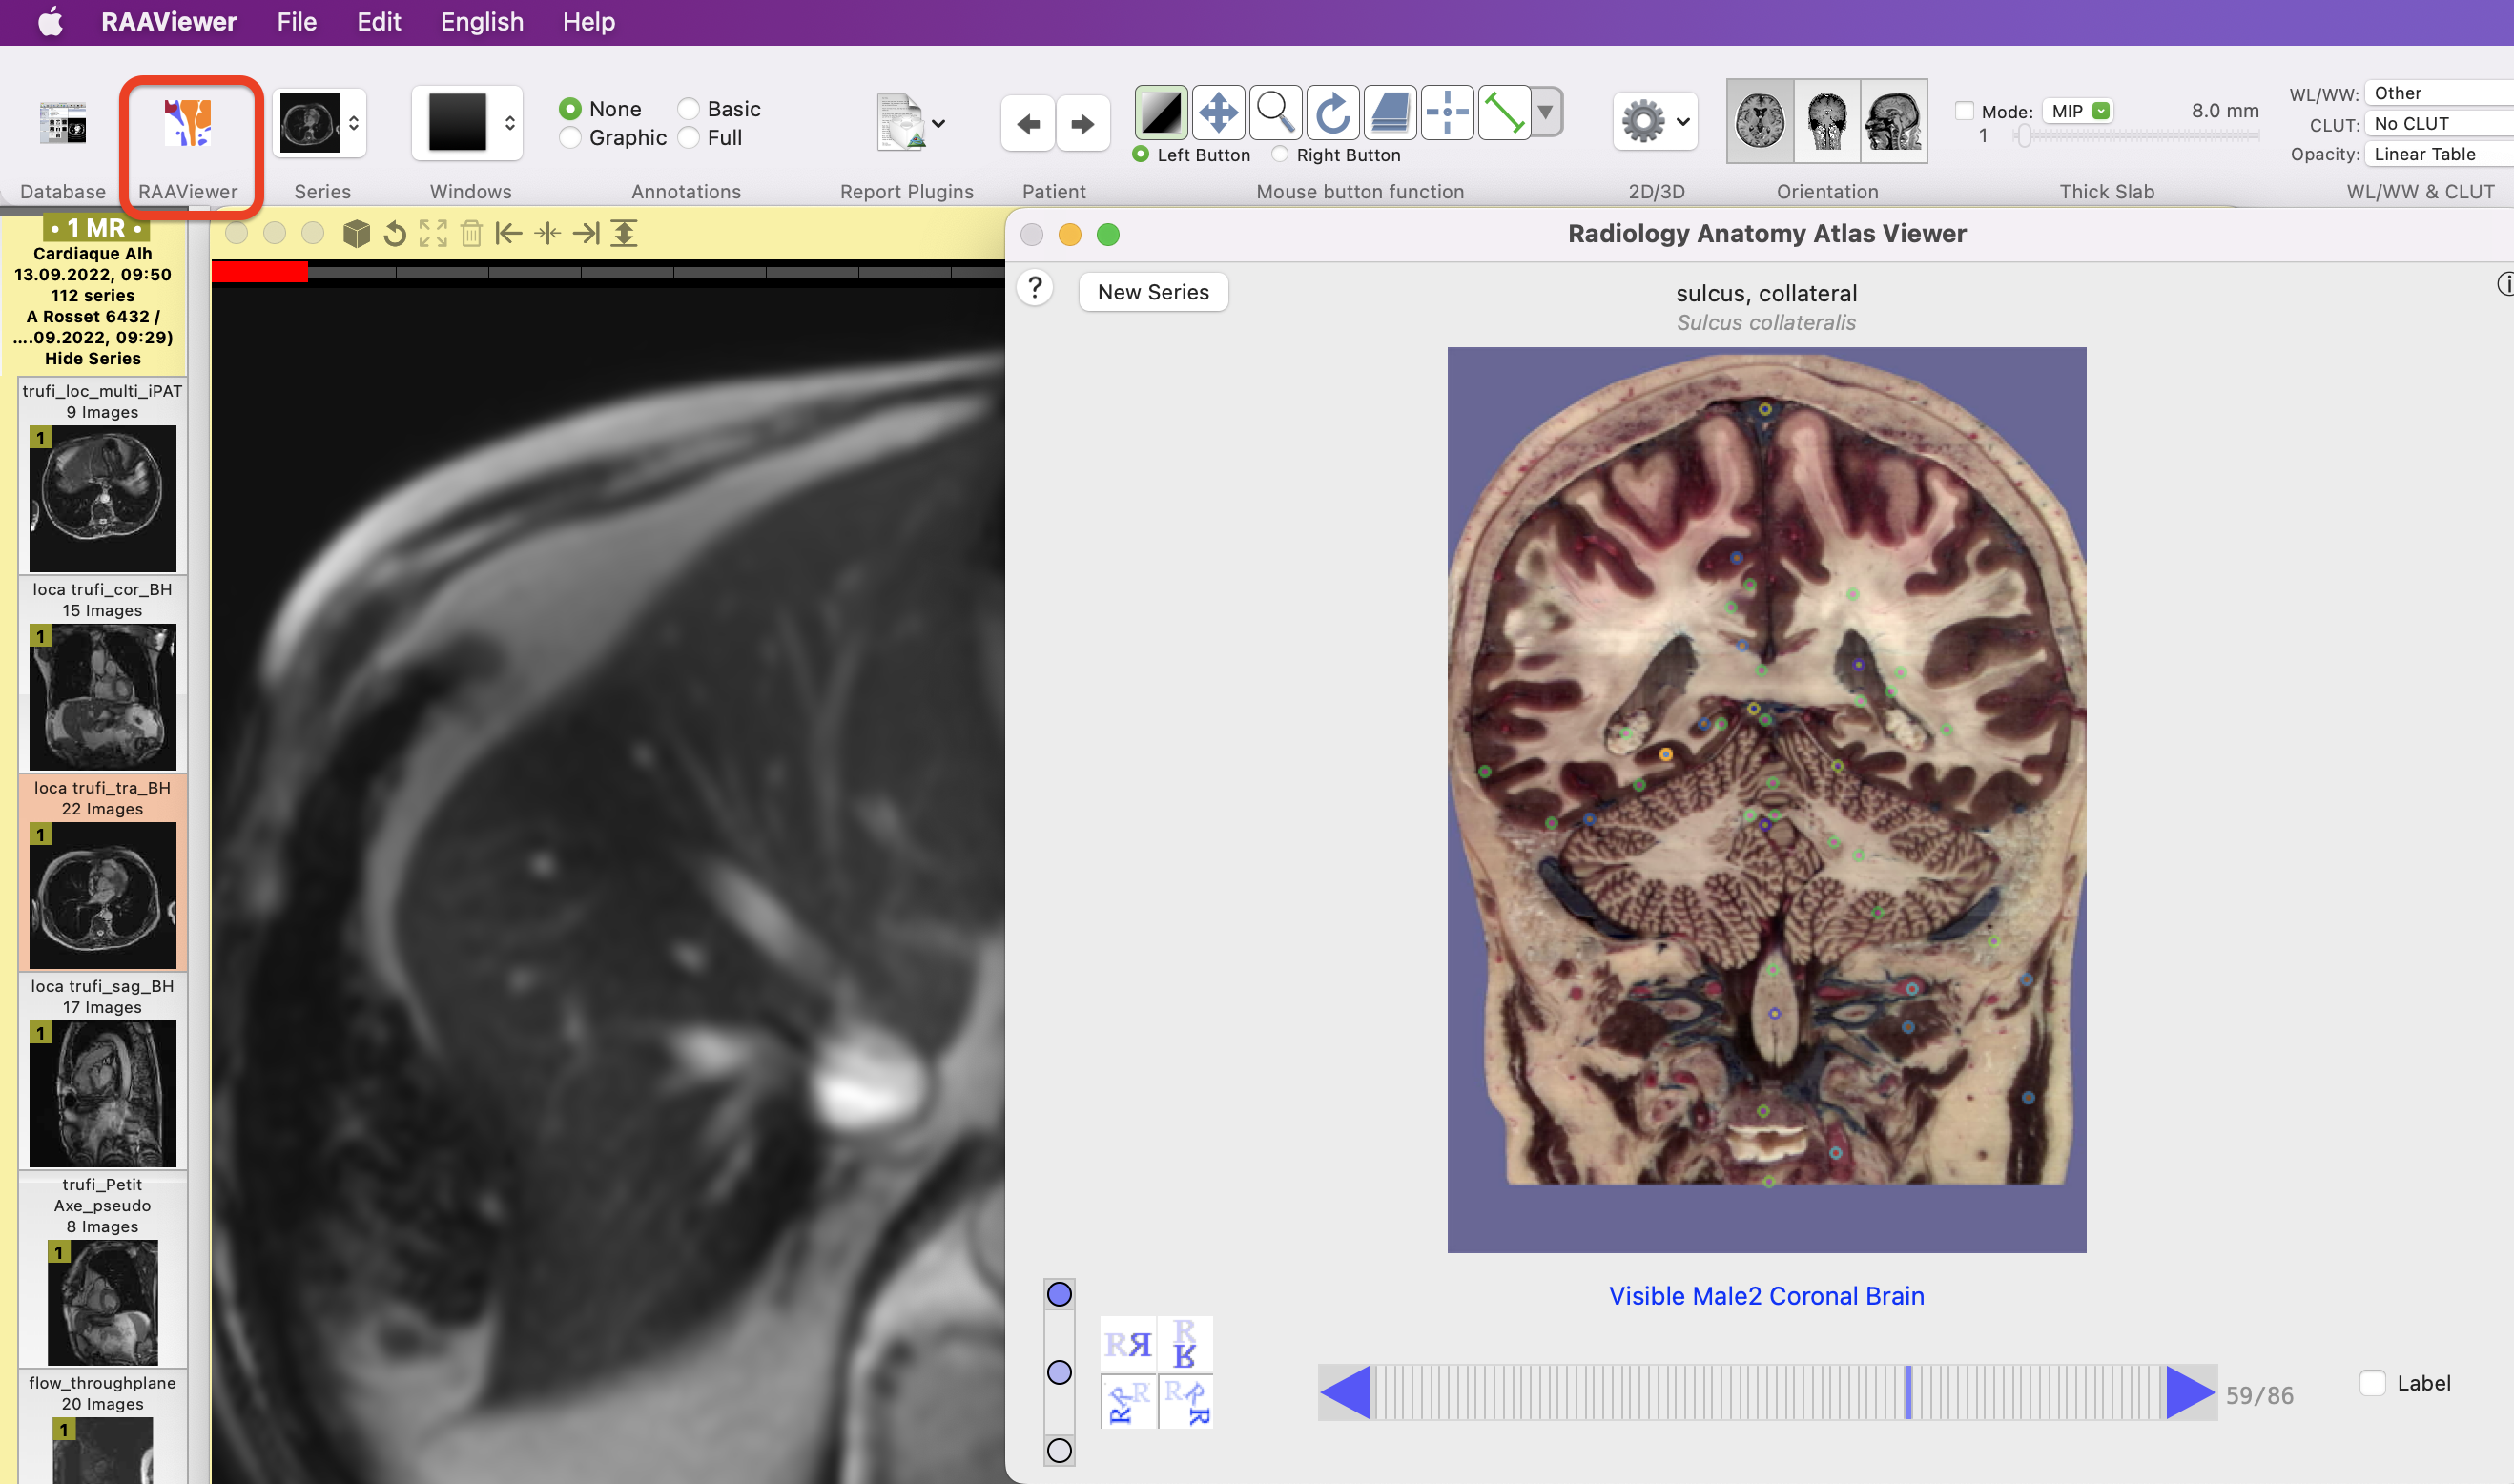Select None annotations radio button

[x=570, y=108]
